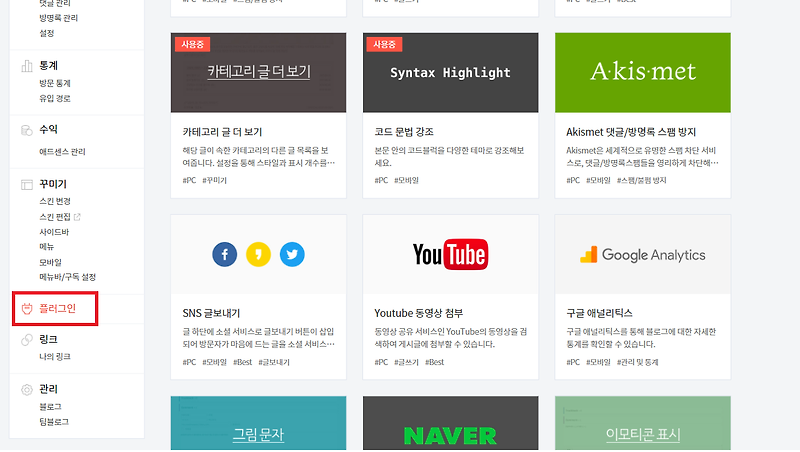Open Syntax Highlight plugin banner
The height and width of the screenshot is (452, 800).
click(451, 72)
